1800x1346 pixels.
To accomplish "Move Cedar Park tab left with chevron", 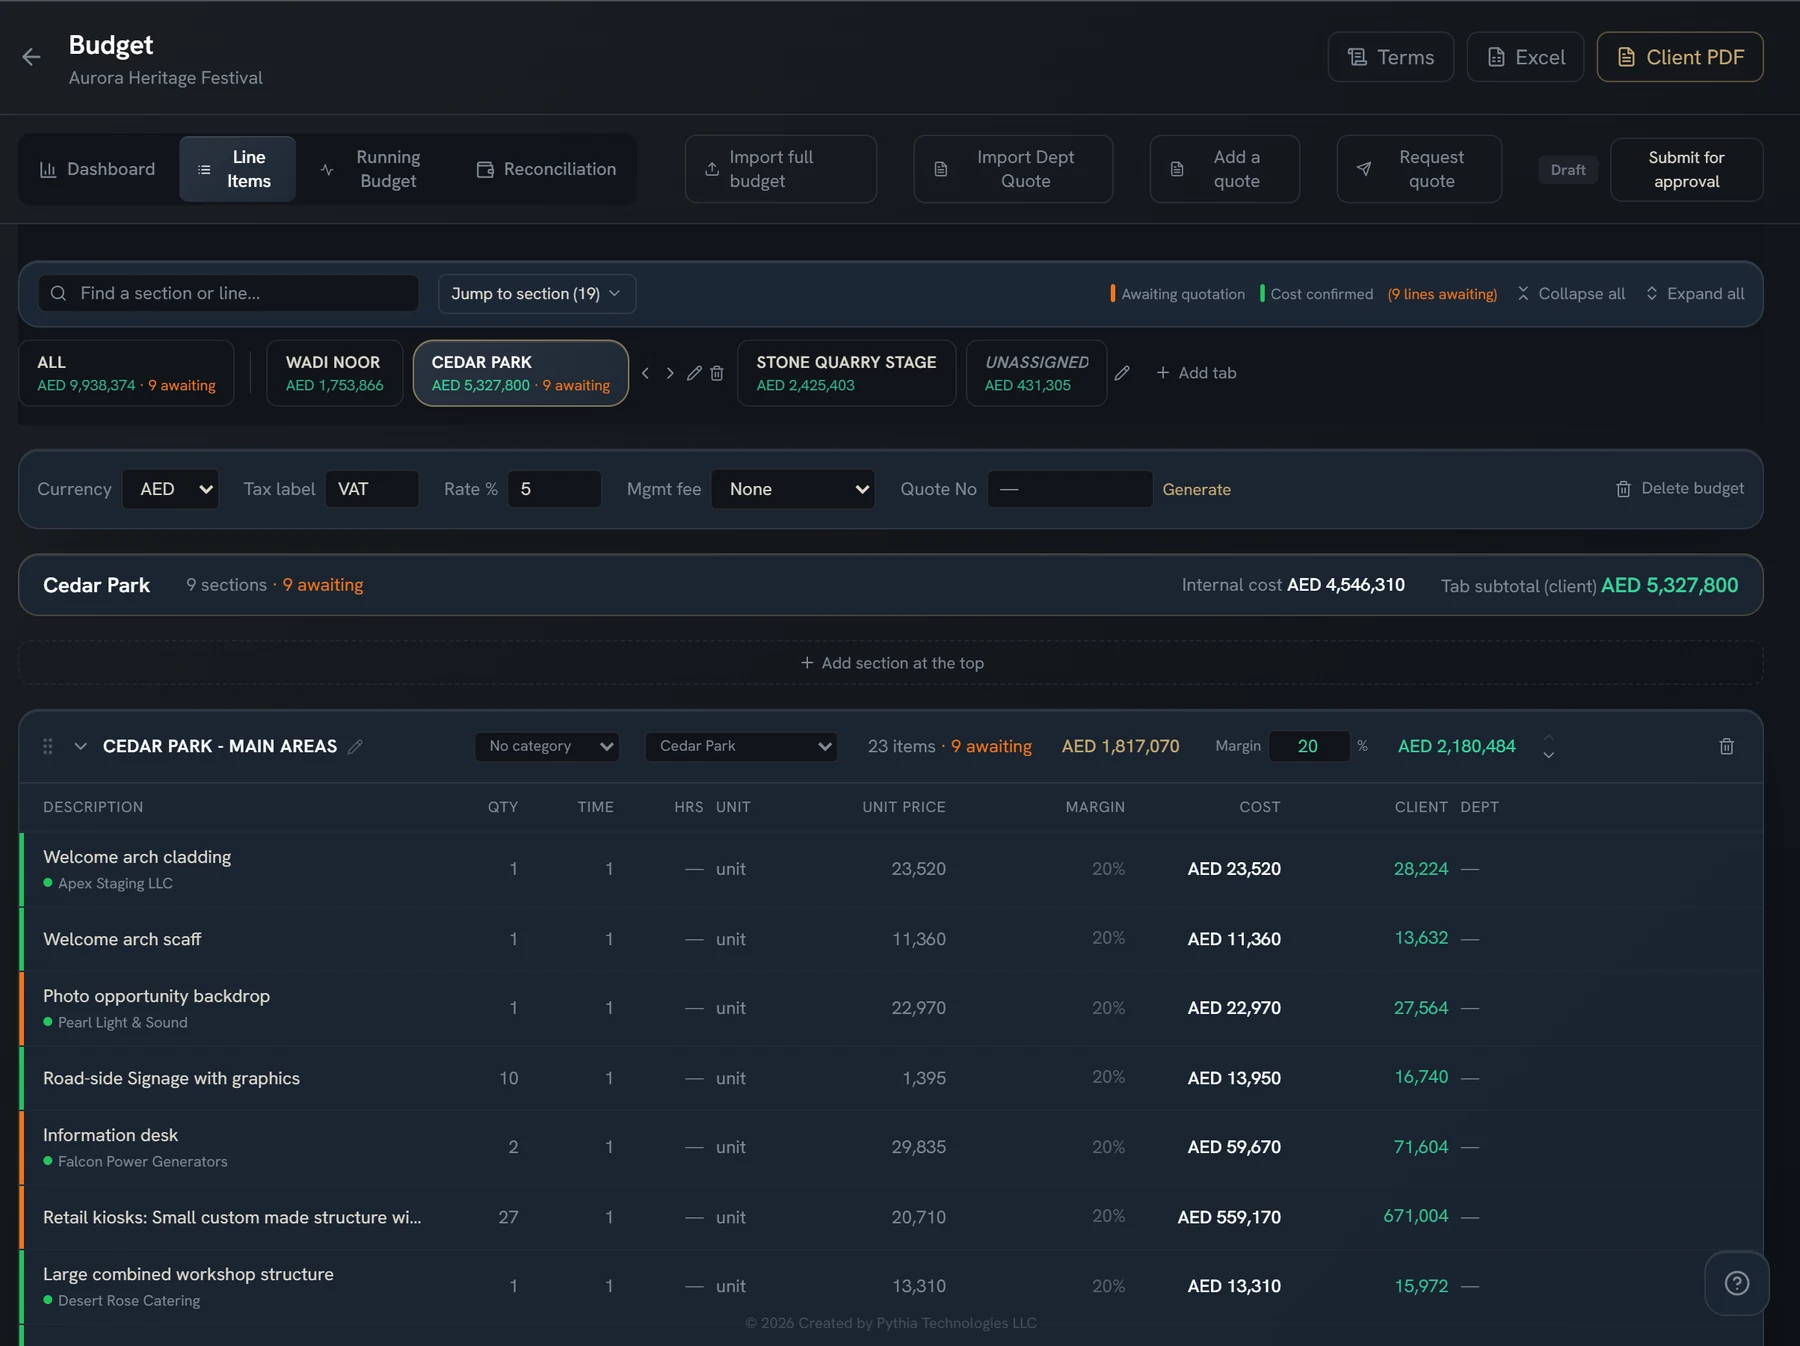I will [x=646, y=373].
